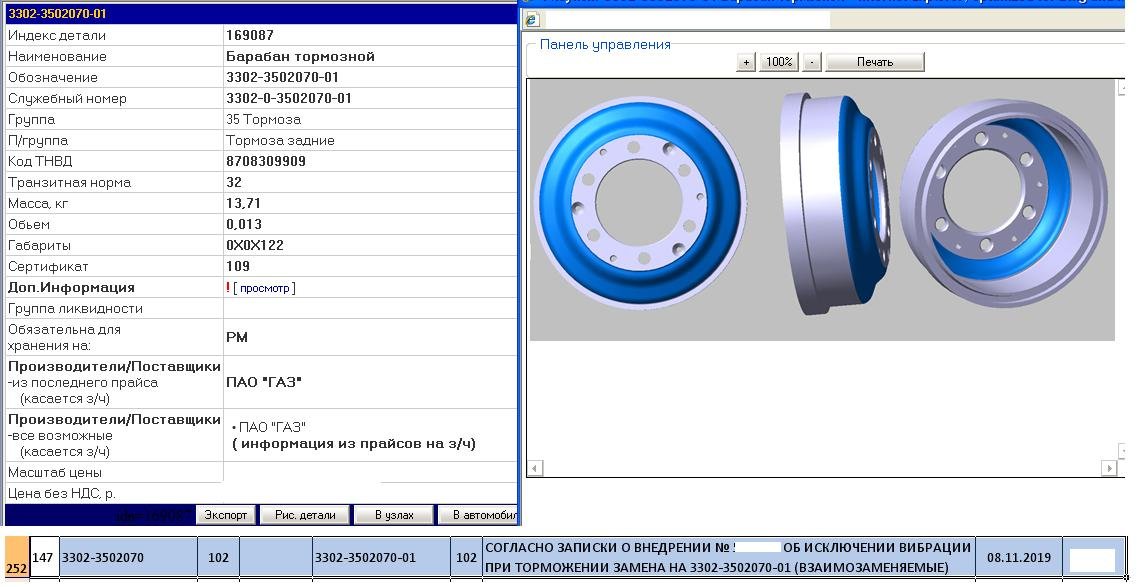This screenshot has width=1137, height=587.
Task: Click the Габариты label
Action: point(39,246)
